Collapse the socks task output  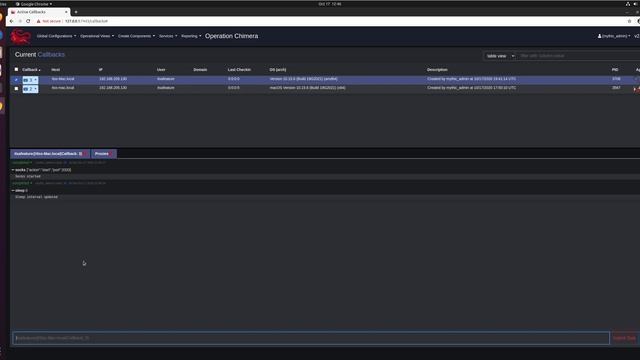point(13,170)
